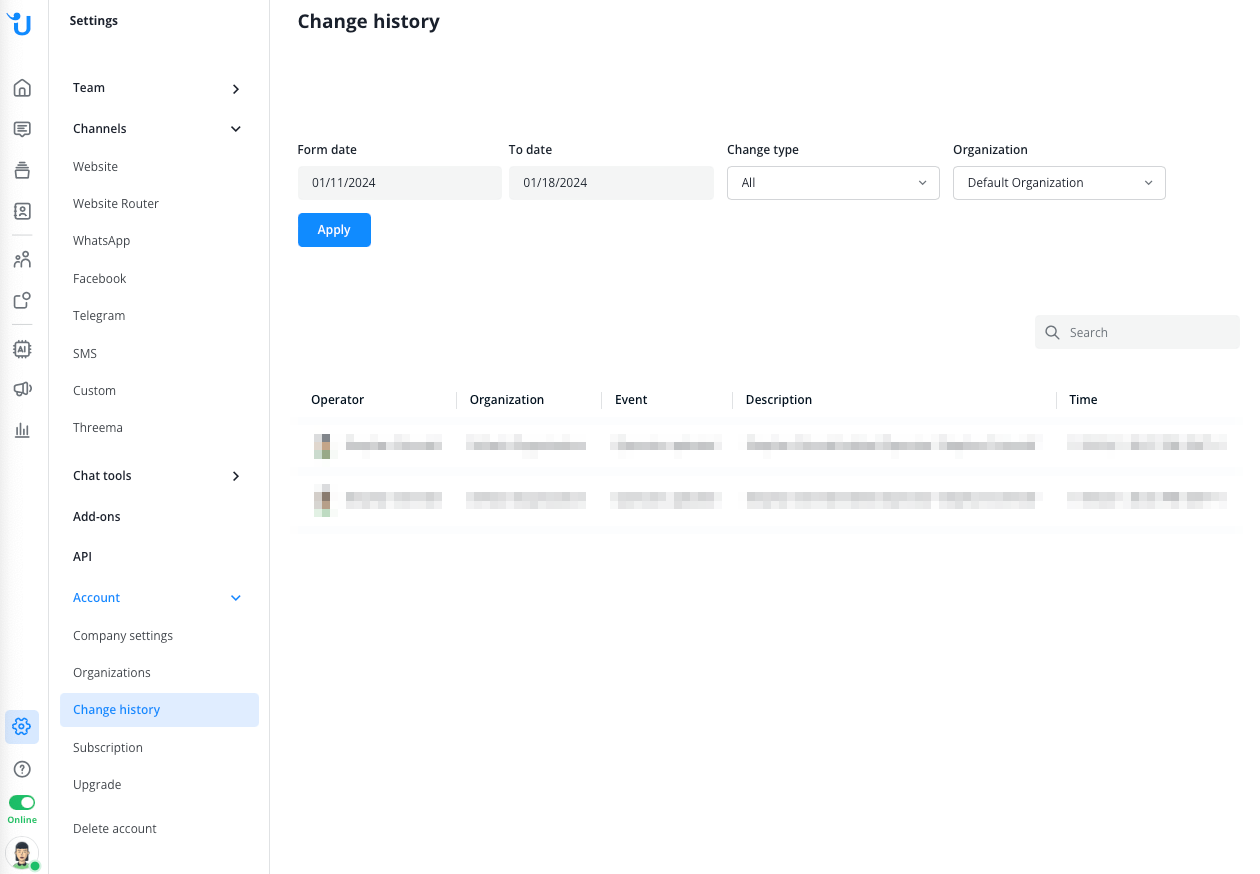Image resolution: width=1260 pixels, height=874 pixels.
Task: Open the Default Organization dropdown
Action: point(1058,183)
